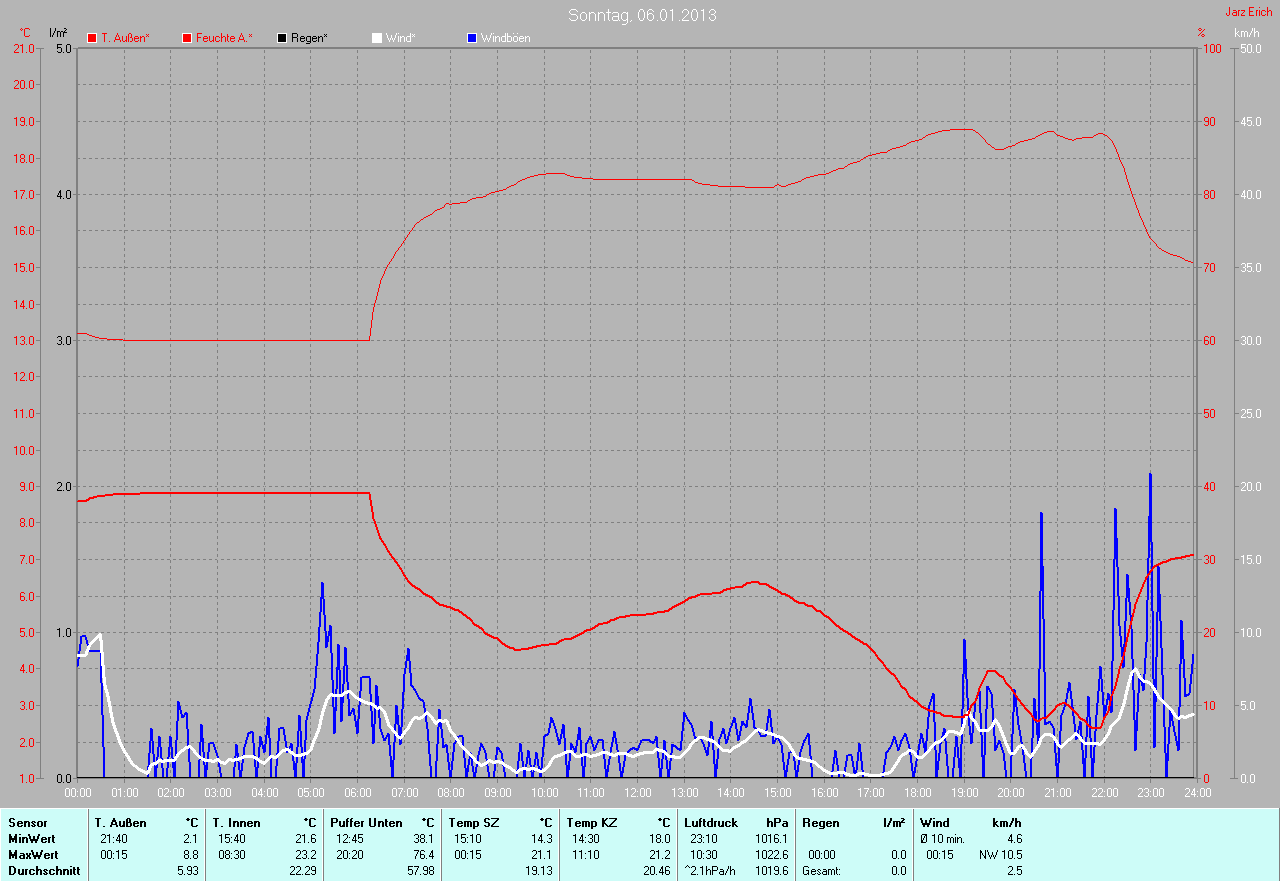Screen dimensions: 1280x881
Task: Click the 12:00 time axis label
Action: pos(637,793)
